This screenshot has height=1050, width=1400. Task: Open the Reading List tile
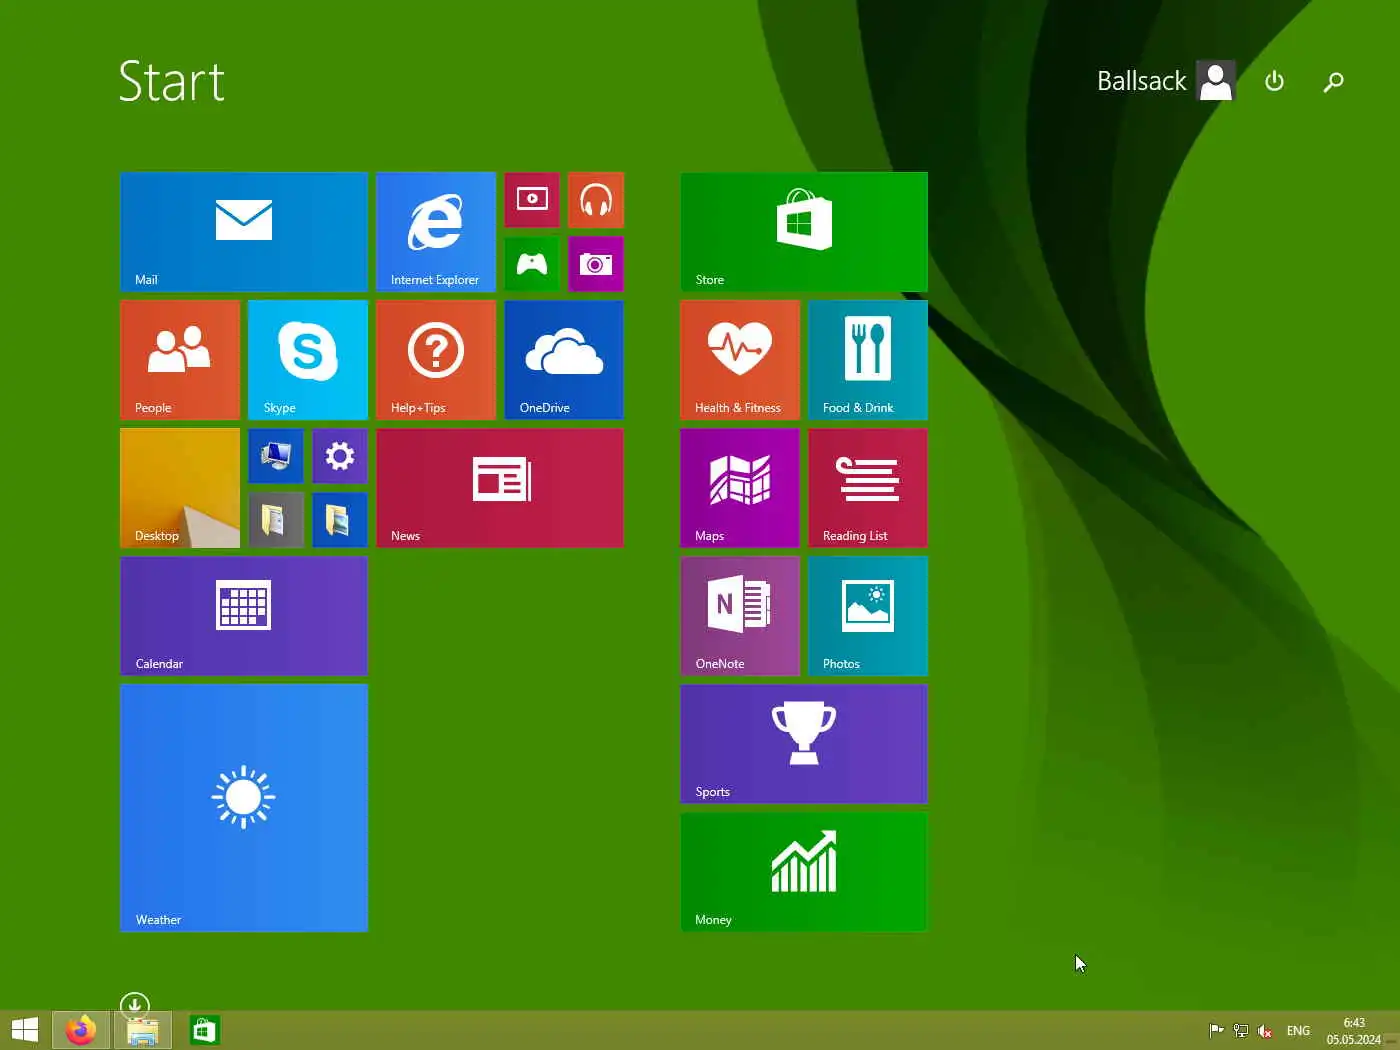tap(868, 488)
